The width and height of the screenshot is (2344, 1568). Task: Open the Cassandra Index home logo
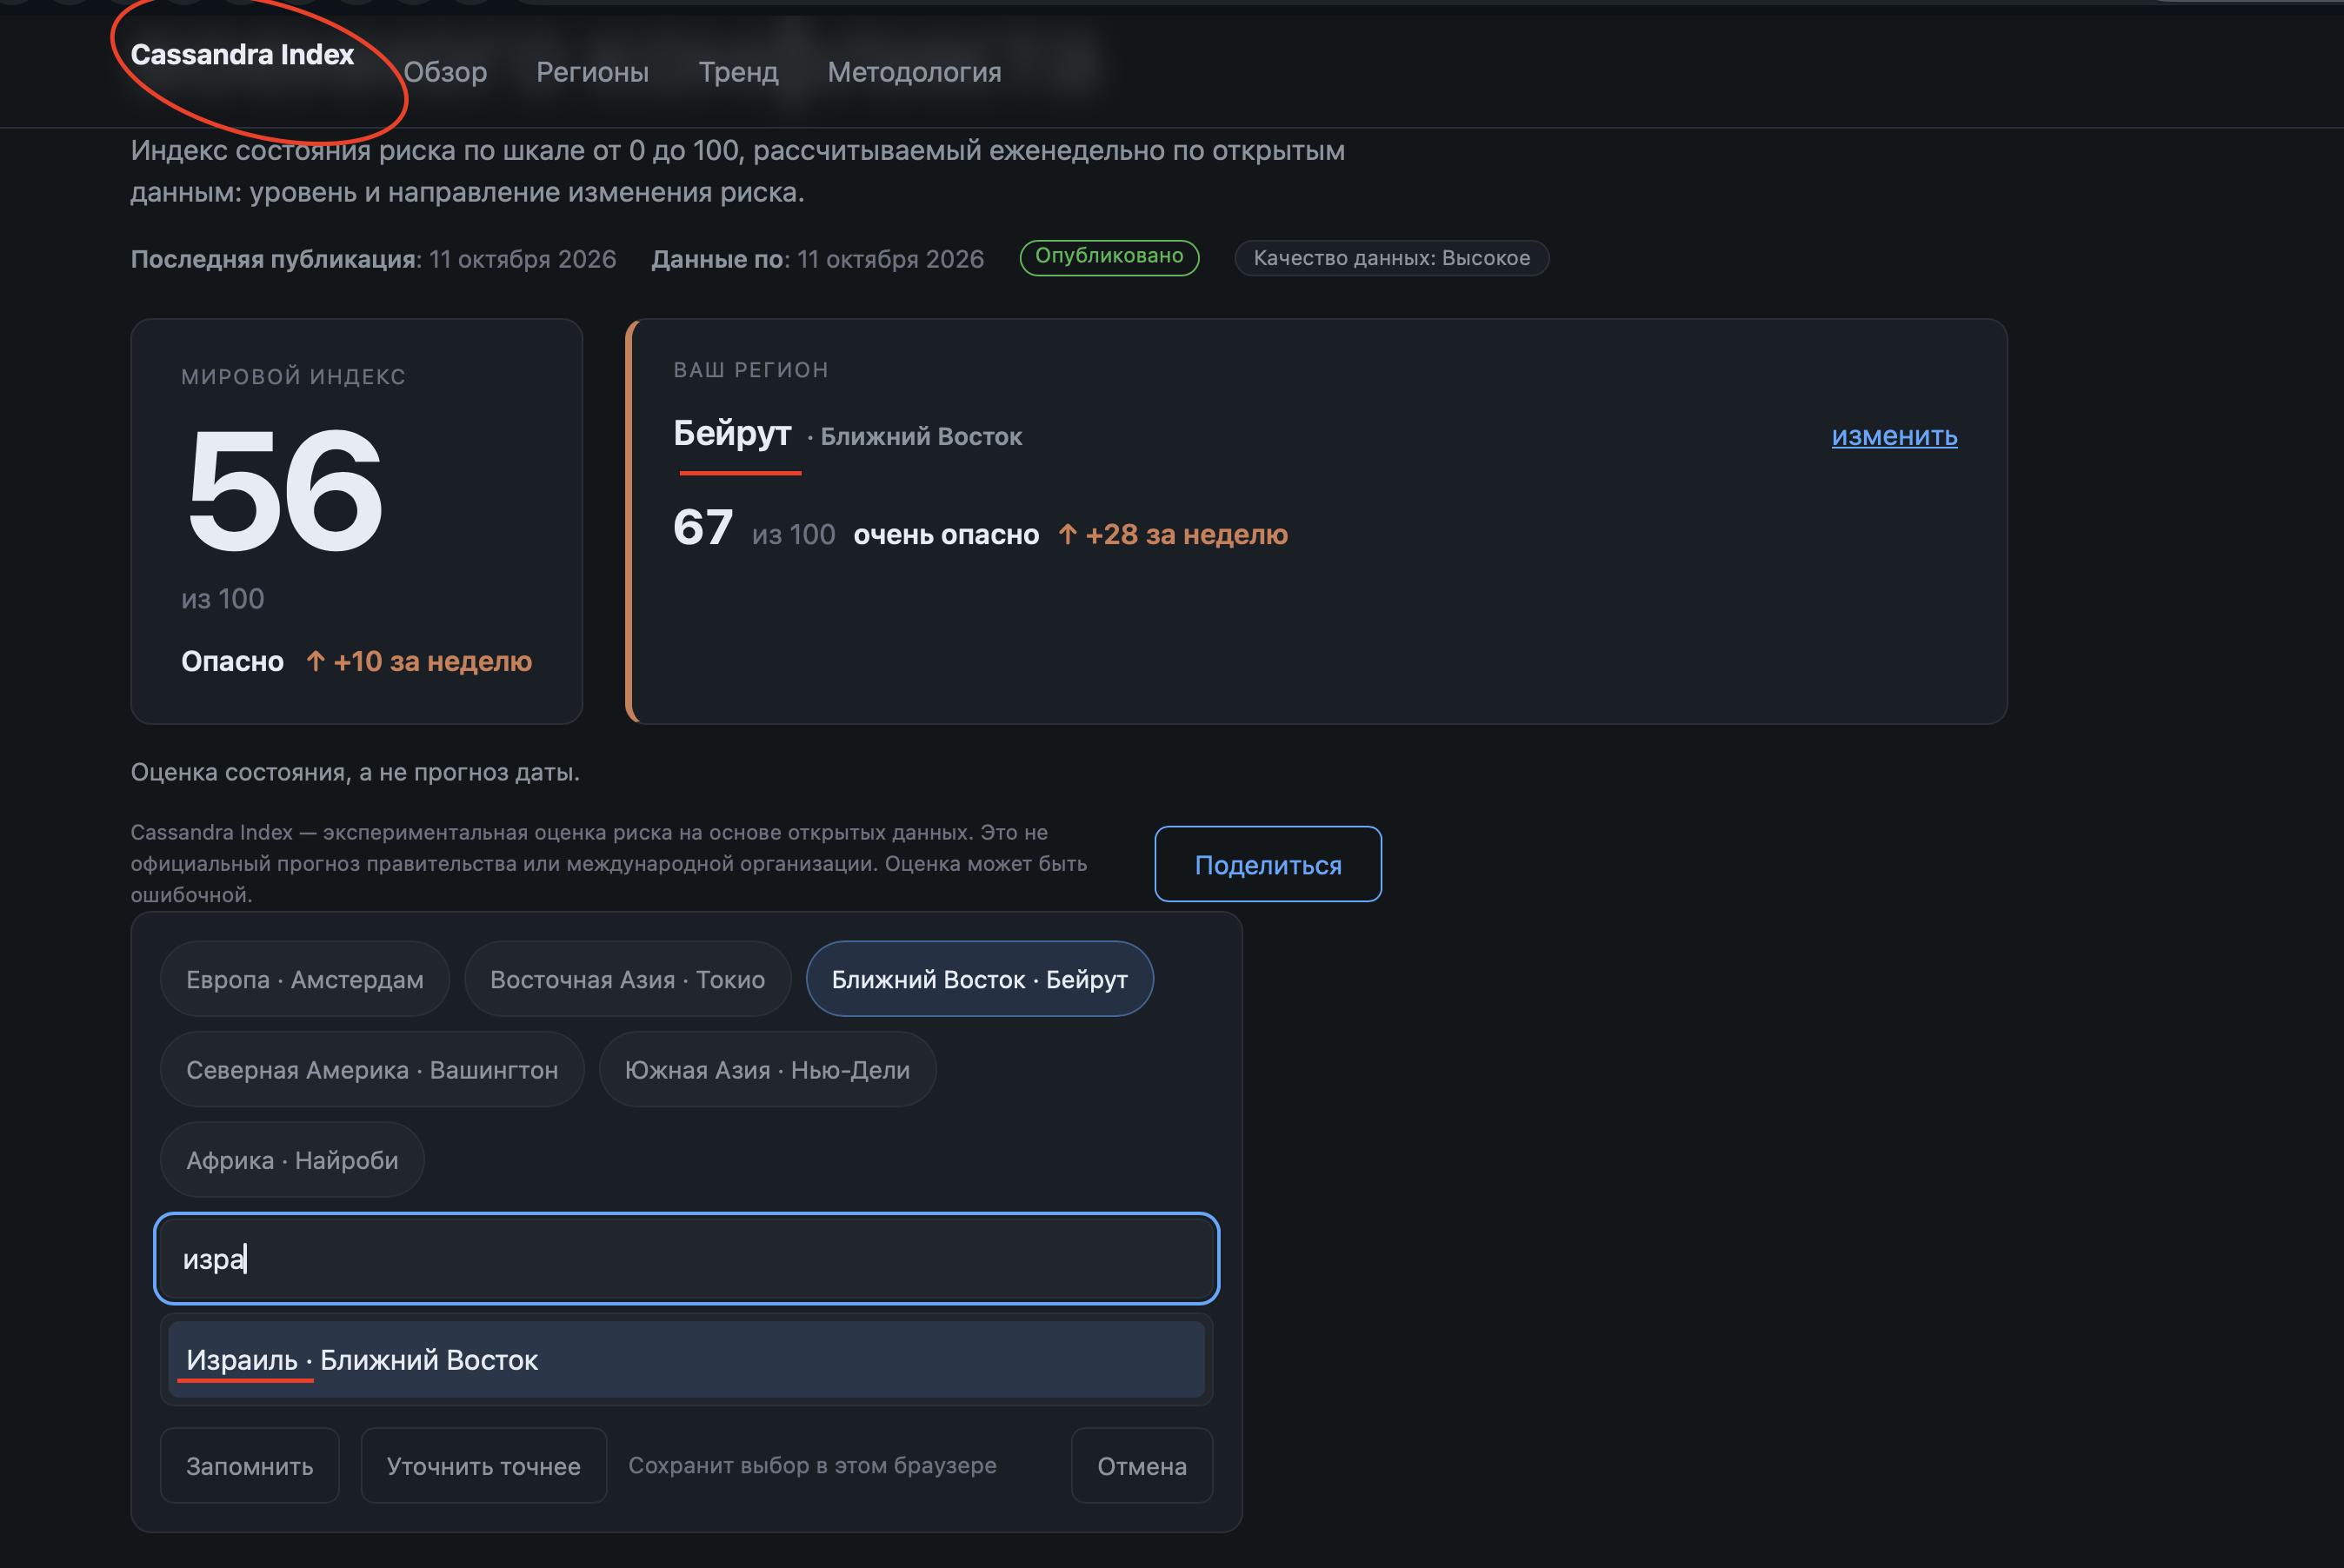pyautogui.click(x=242, y=54)
